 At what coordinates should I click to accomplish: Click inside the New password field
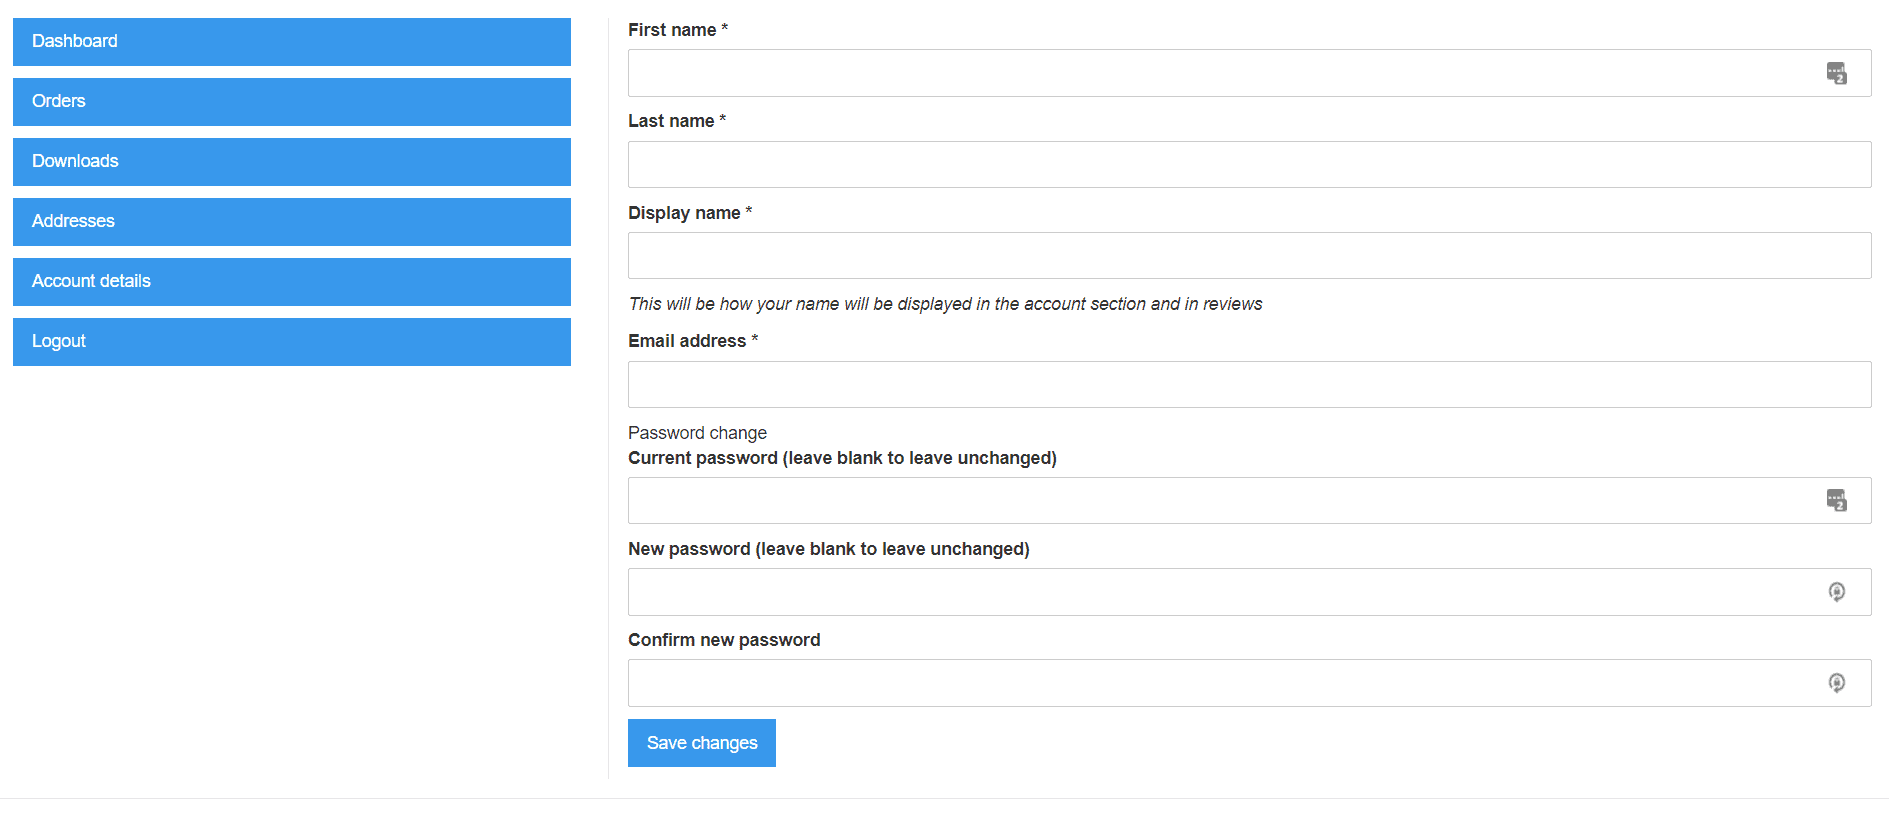[x=1220, y=592]
